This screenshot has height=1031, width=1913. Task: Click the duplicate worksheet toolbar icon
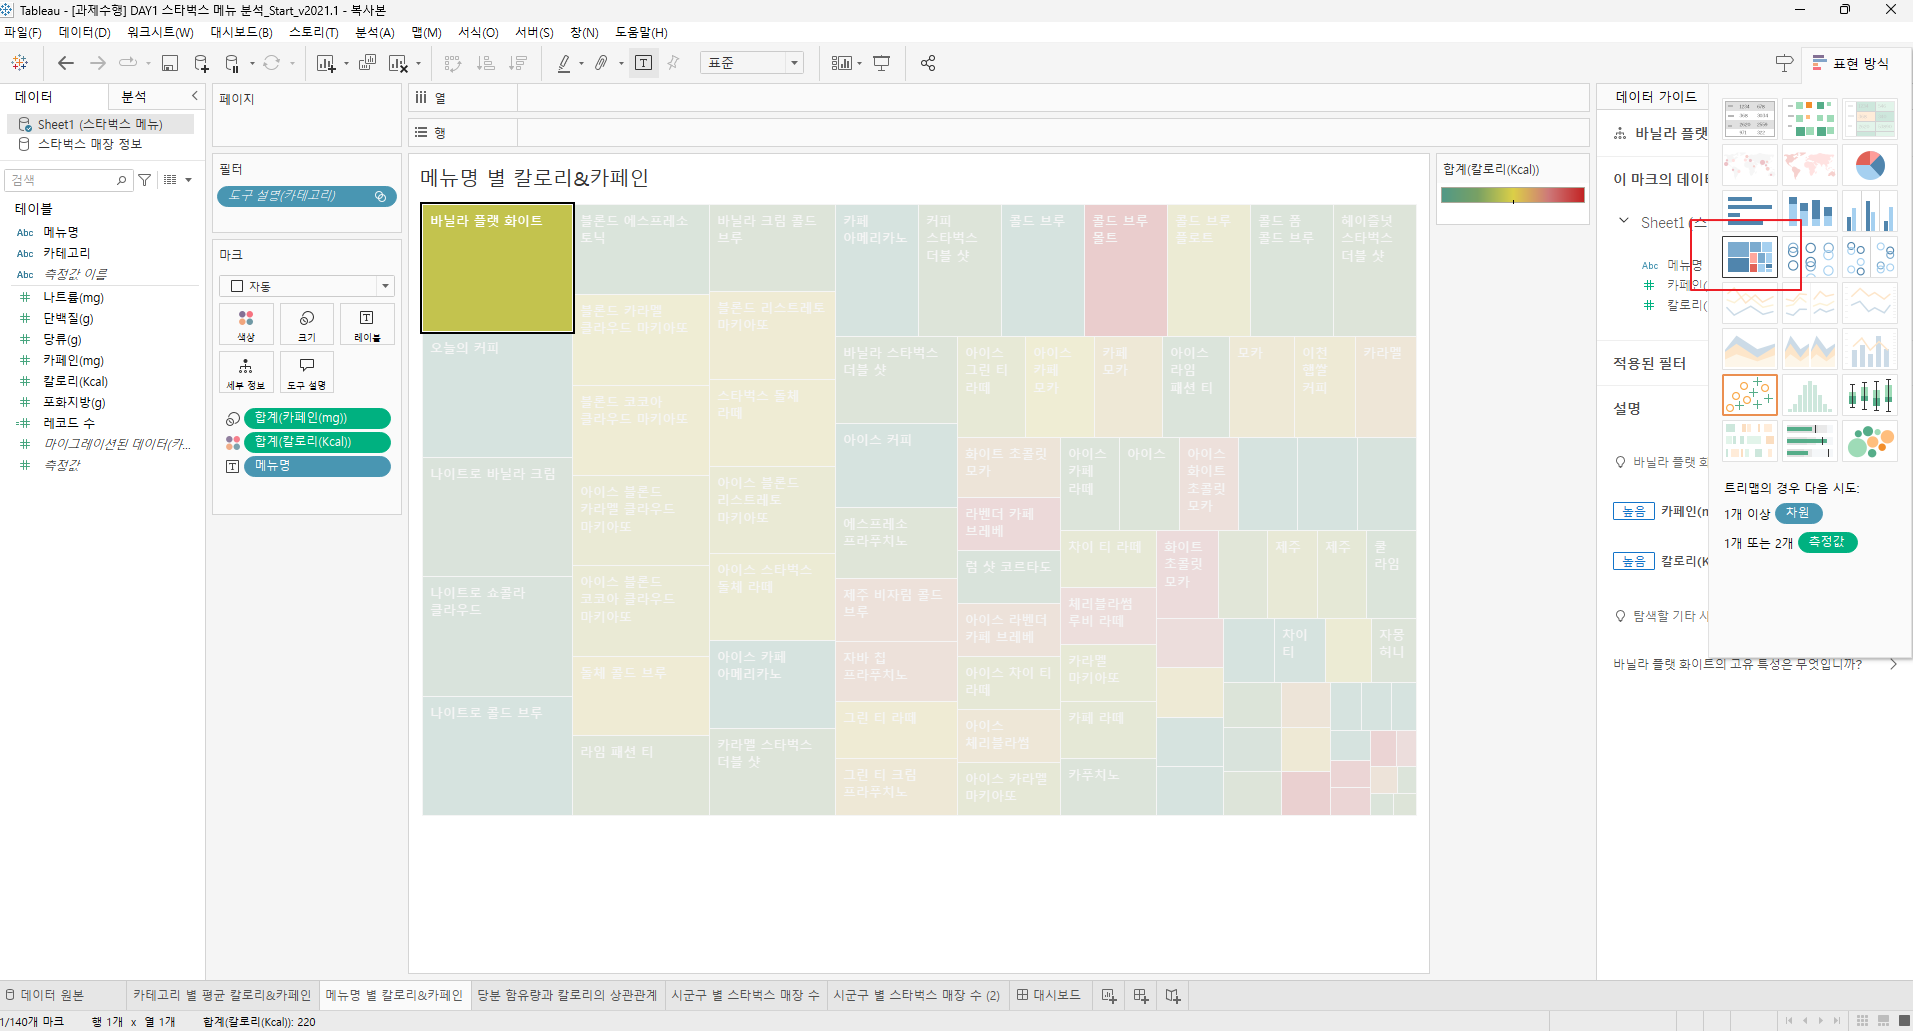[x=367, y=63]
